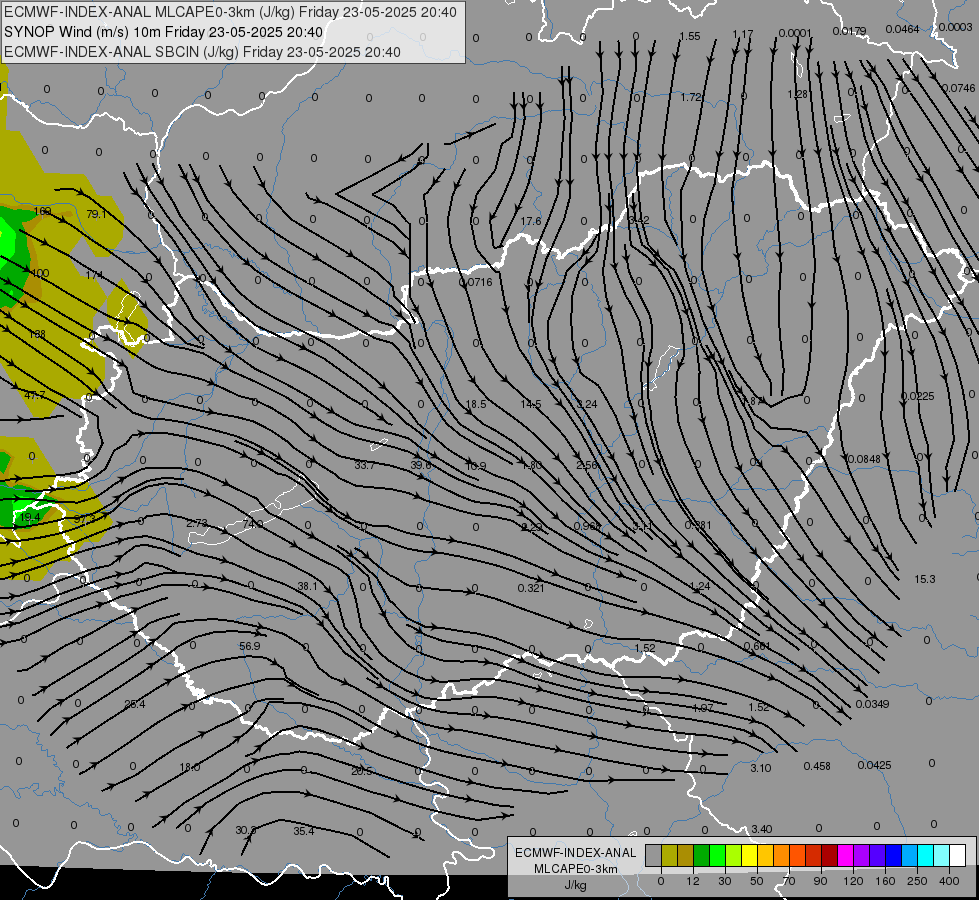Click the 1.55 value on the map

pos(690,36)
